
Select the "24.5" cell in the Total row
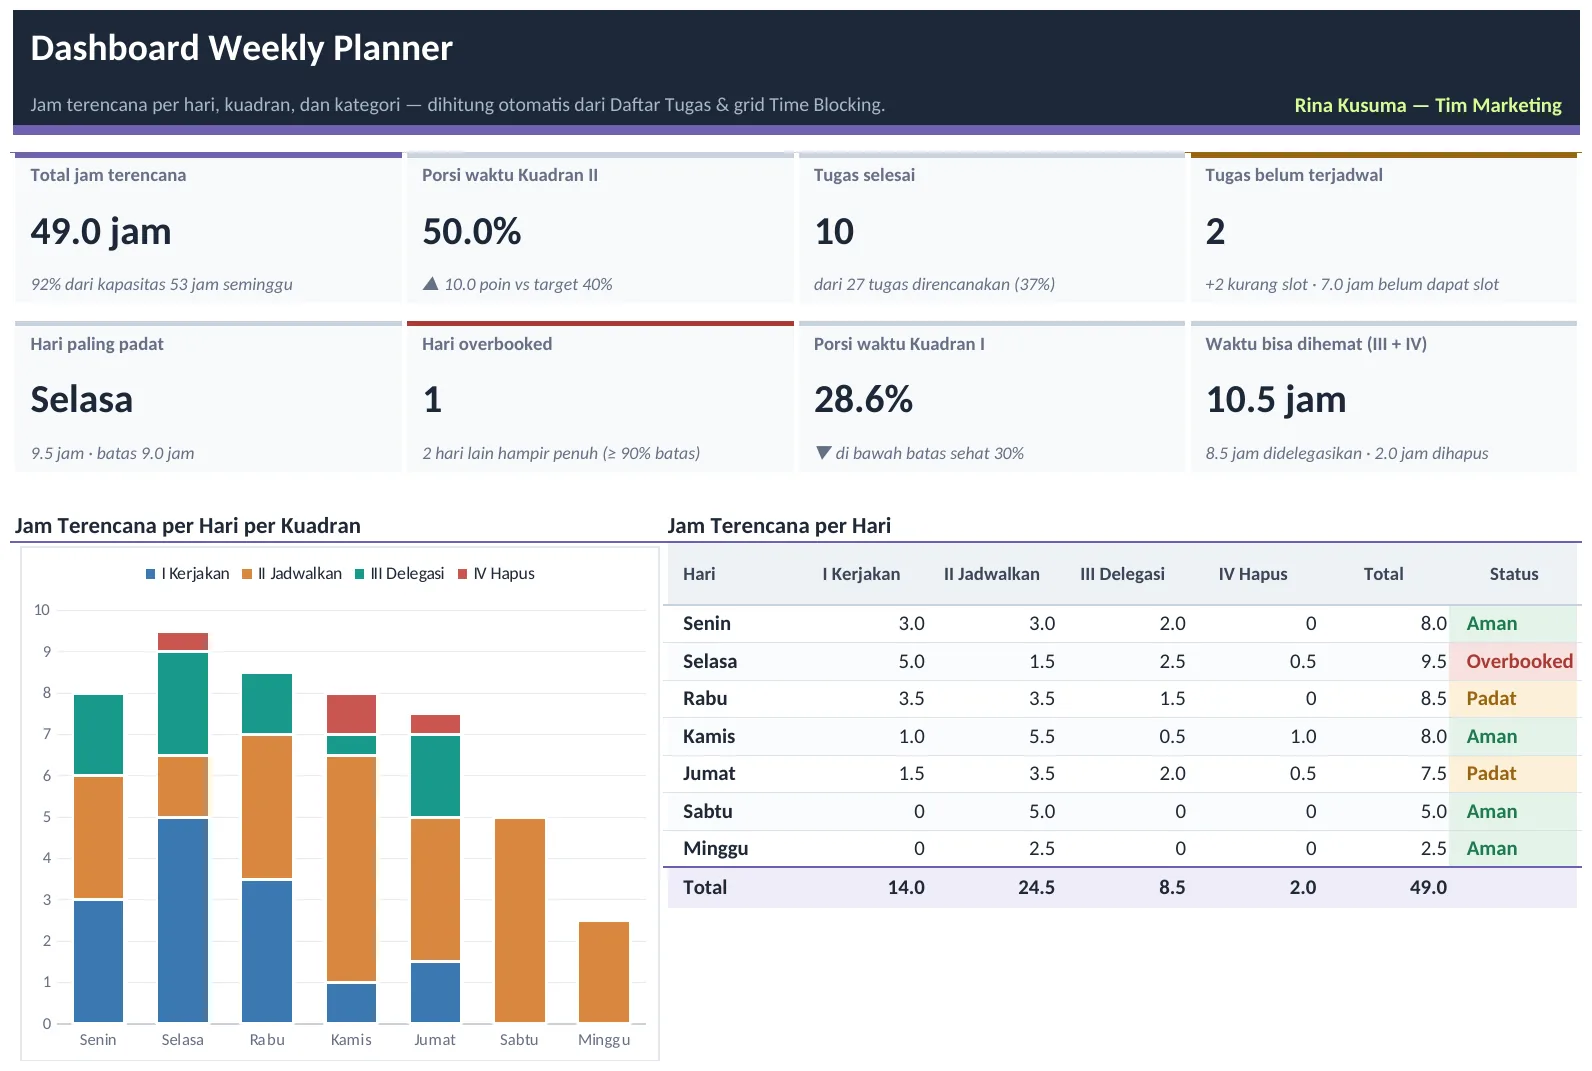[1036, 887]
